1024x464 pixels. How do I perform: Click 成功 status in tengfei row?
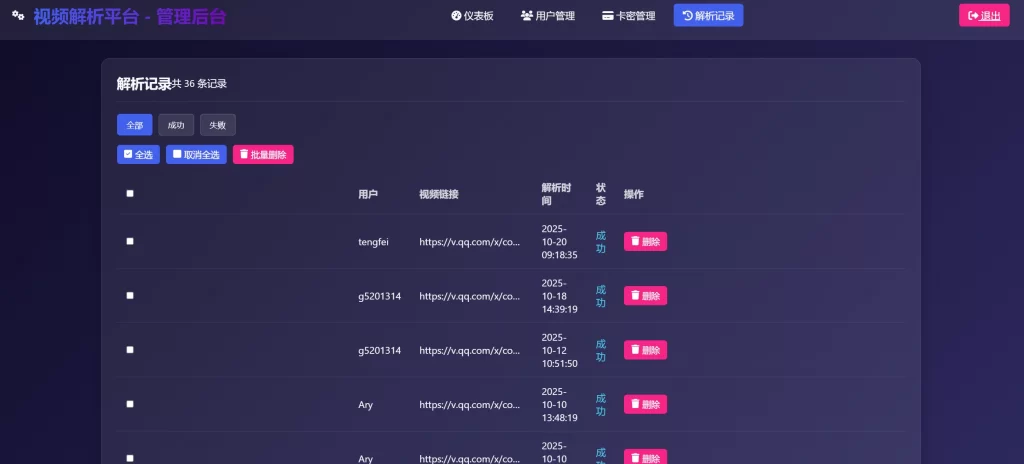pos(601,242)
